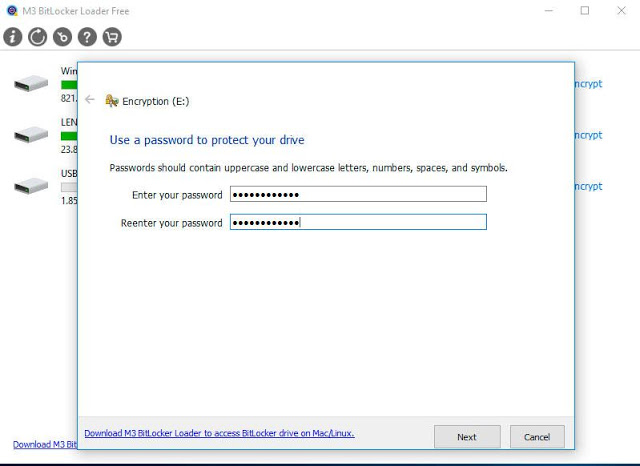Viewport: 640px width, 466px height.
Task: Select the first drive icon in list
Action: pyautogui.click(x=31, y=84)
